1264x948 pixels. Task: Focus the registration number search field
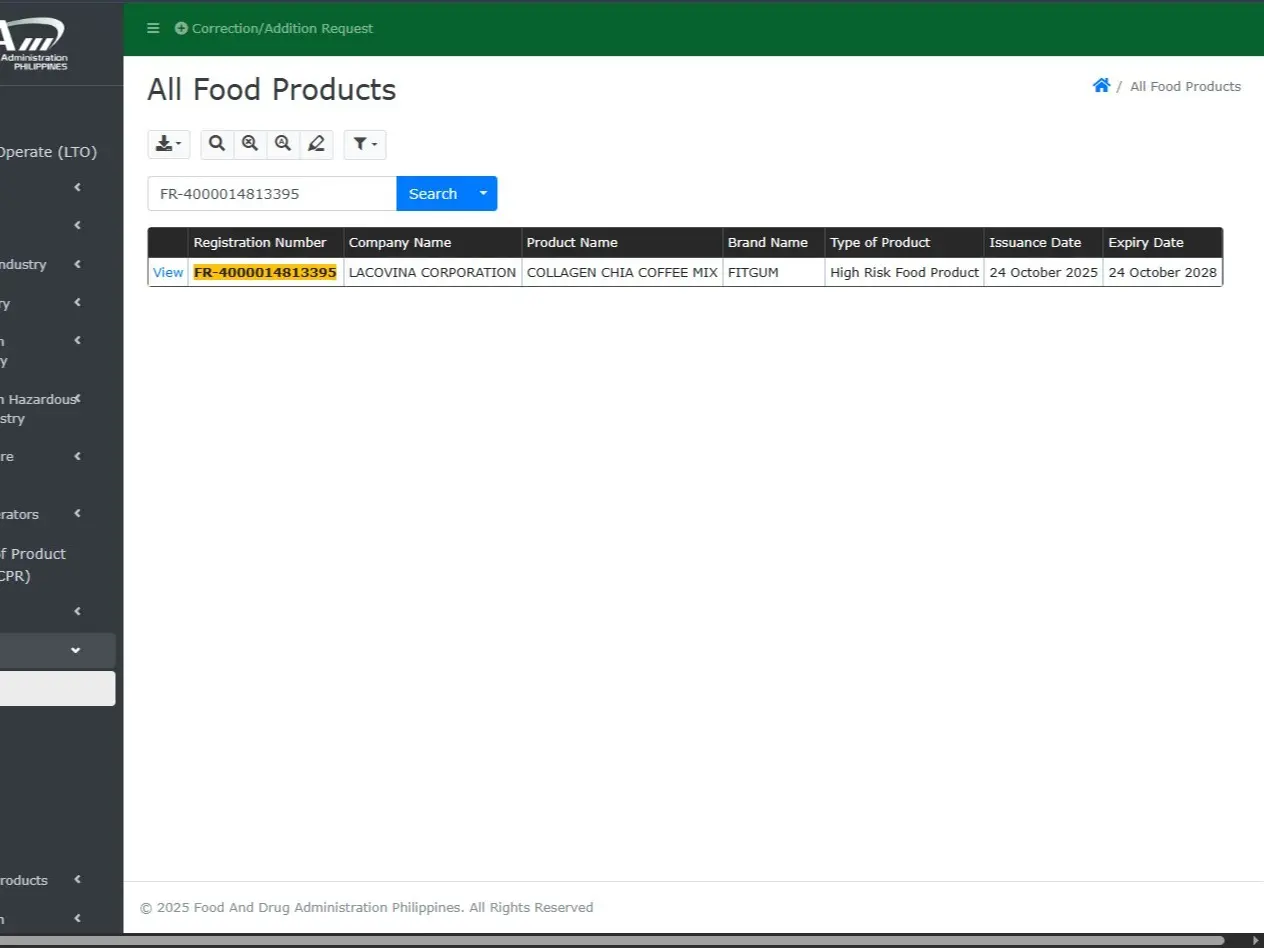272,194
